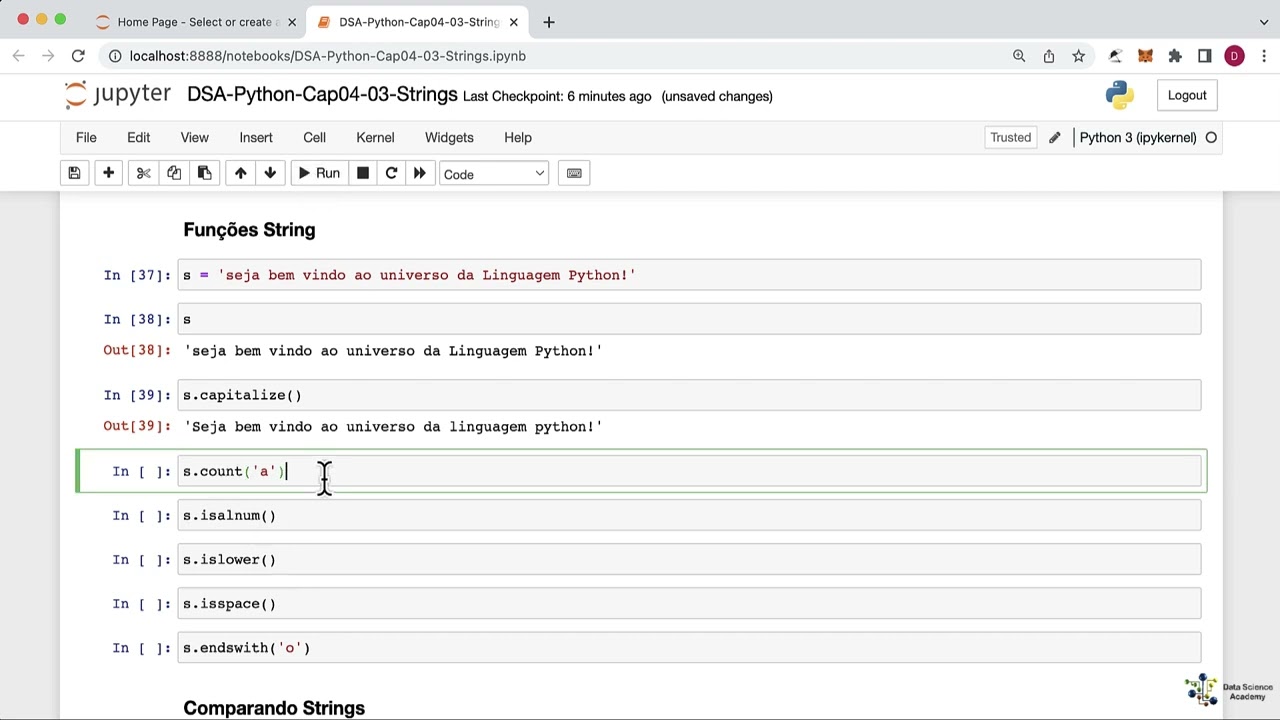Image resolution: width=1280 pixels, height=720 pixels.
Task: Toggle the browser side panel icon
Action: coord(1205,56)
